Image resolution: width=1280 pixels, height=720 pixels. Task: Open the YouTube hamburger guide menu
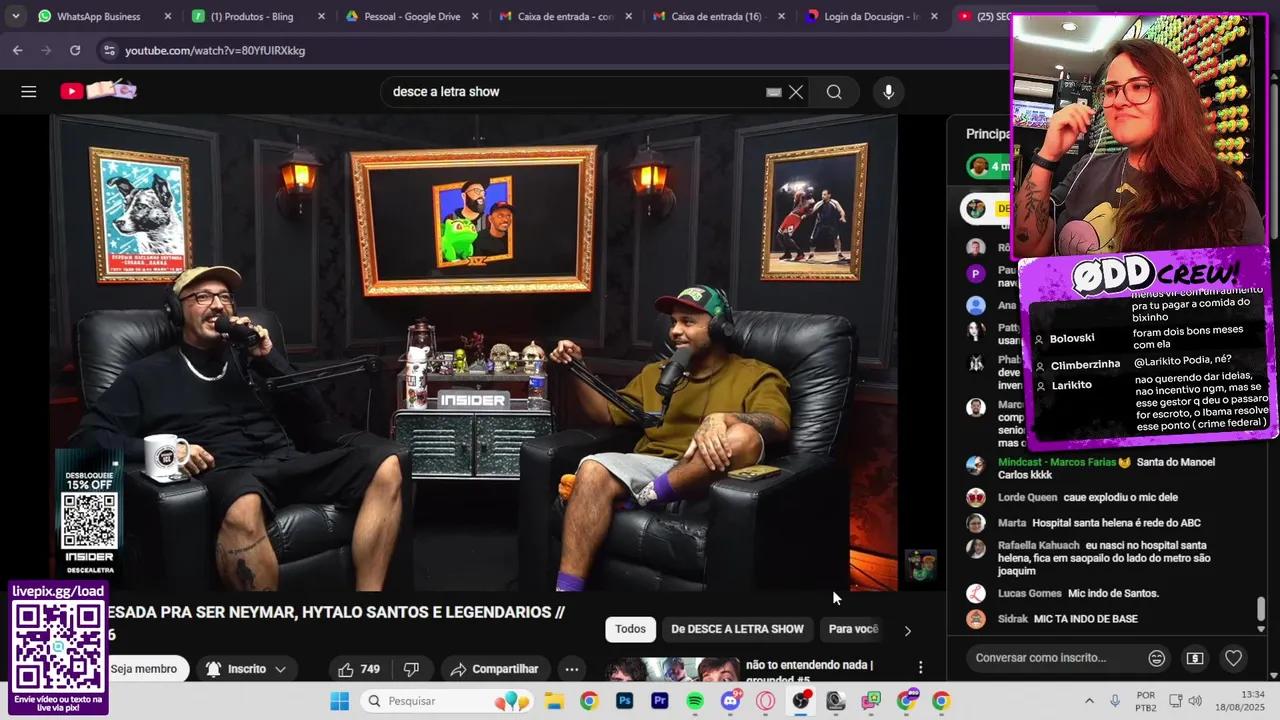point(29,92)
